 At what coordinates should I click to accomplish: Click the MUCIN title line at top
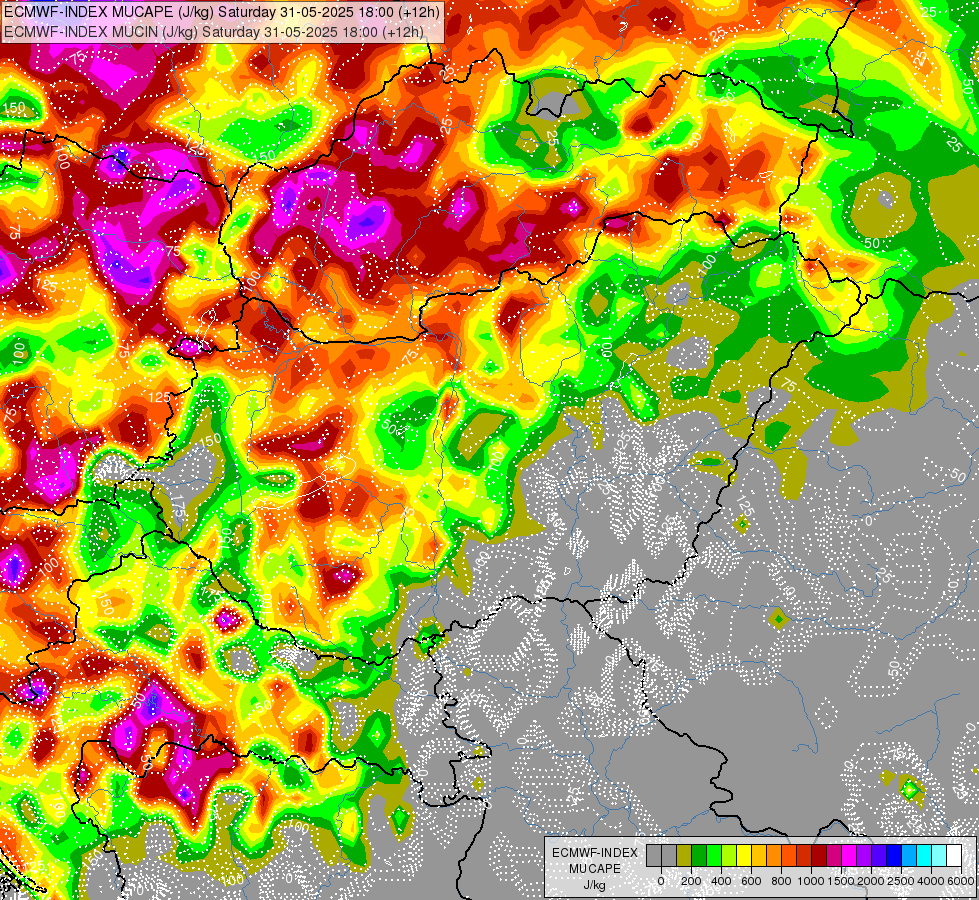tap(214, 31)
